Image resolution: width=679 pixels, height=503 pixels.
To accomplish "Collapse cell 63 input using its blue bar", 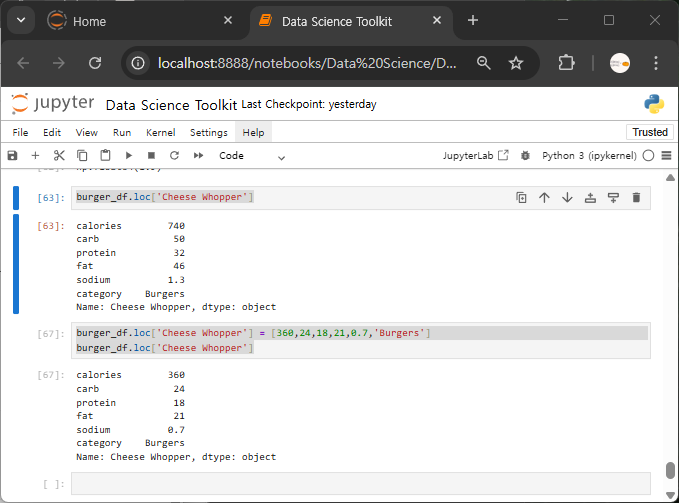I will [x=16, y=198].
